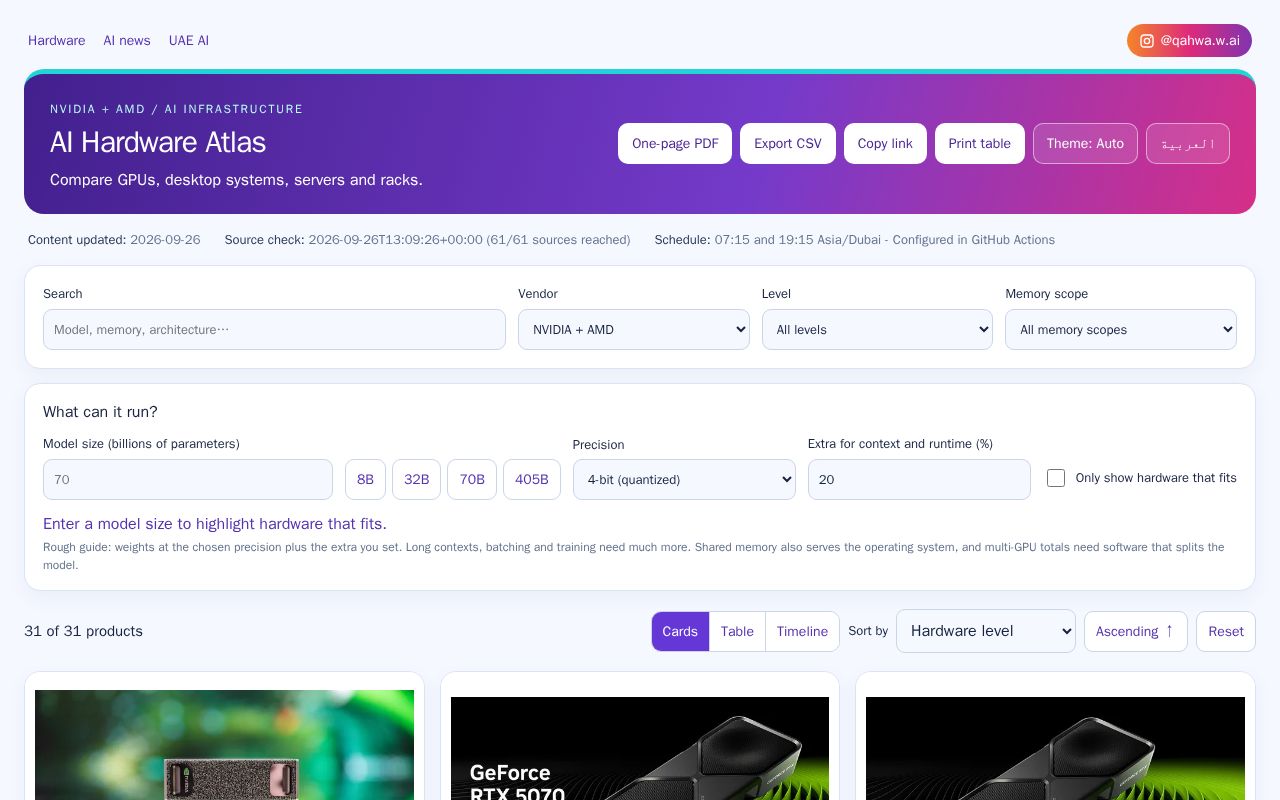Click the Schedule 'Configured in GitHub Actions' text

pos(974,240)
